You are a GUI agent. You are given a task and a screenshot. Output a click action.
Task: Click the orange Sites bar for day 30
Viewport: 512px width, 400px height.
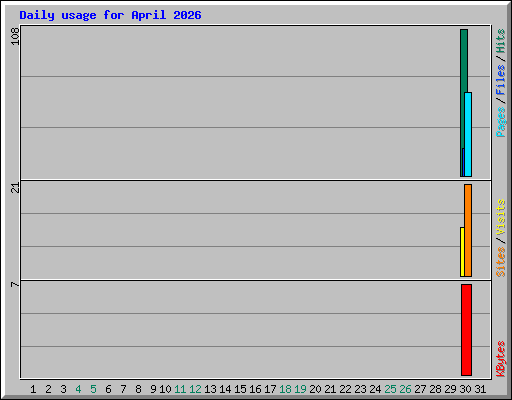[x=468, y=230]
